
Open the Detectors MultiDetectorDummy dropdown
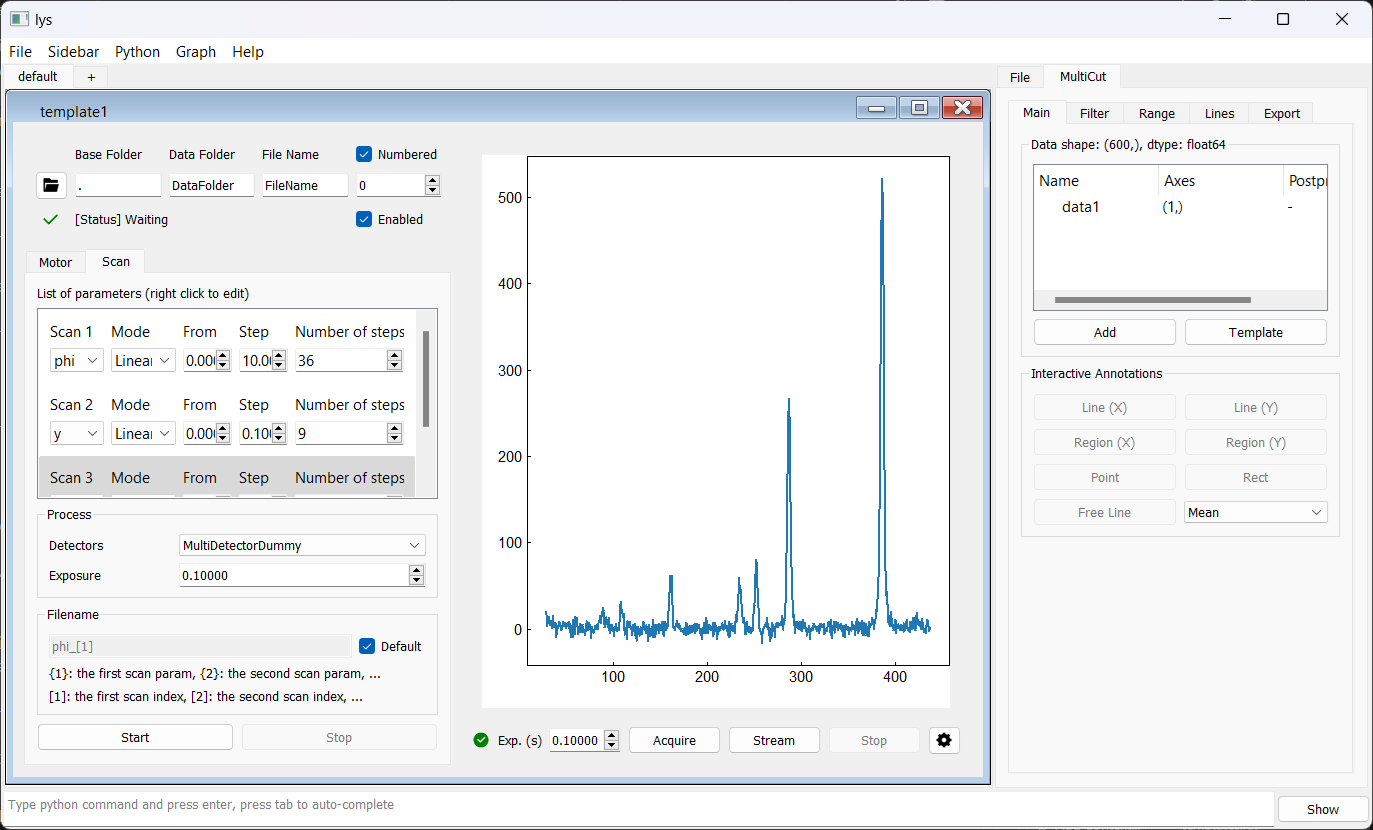(302, 545)
